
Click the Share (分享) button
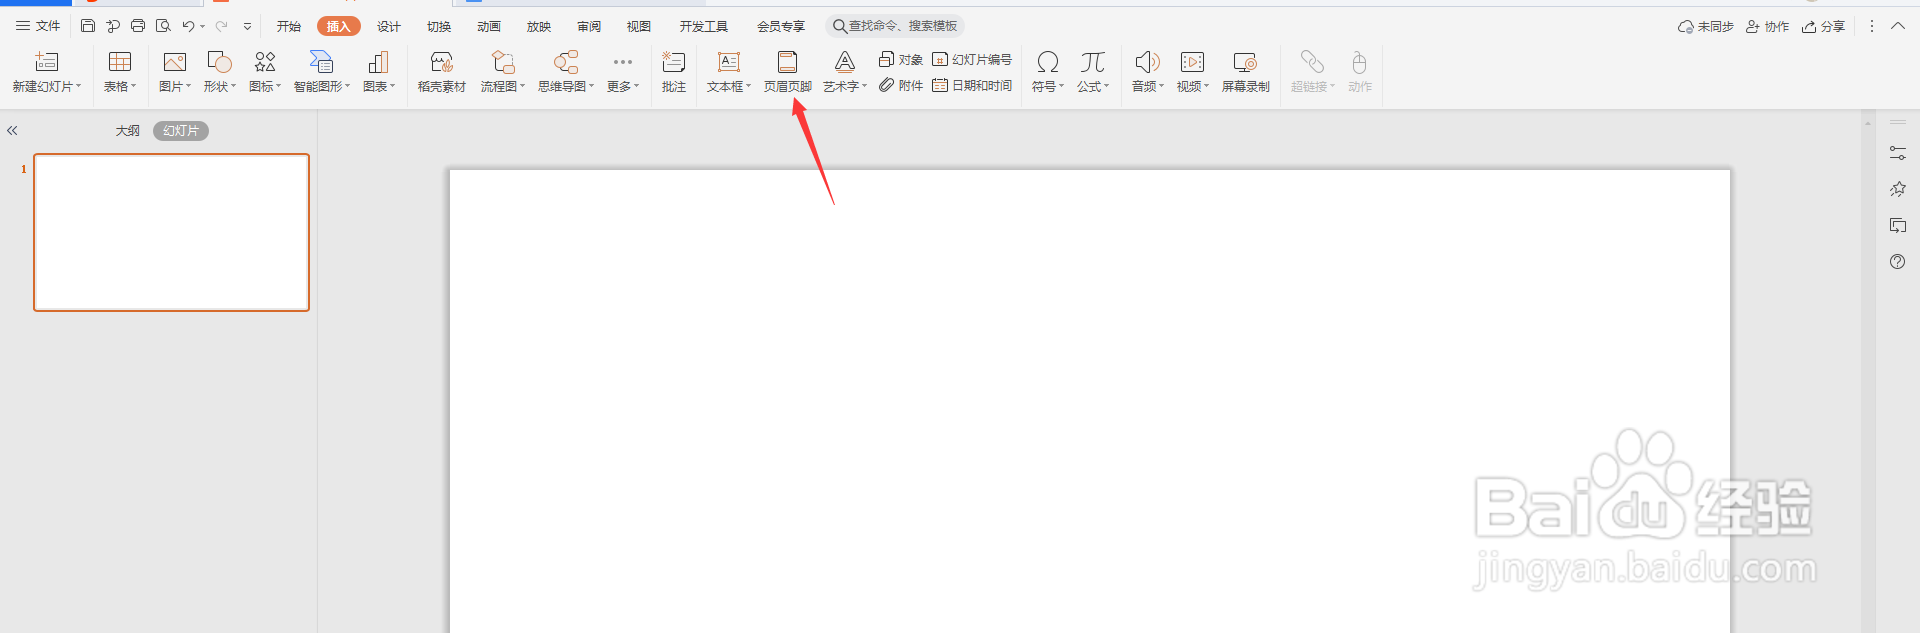pyautogui.click(x=1824, y=27)
